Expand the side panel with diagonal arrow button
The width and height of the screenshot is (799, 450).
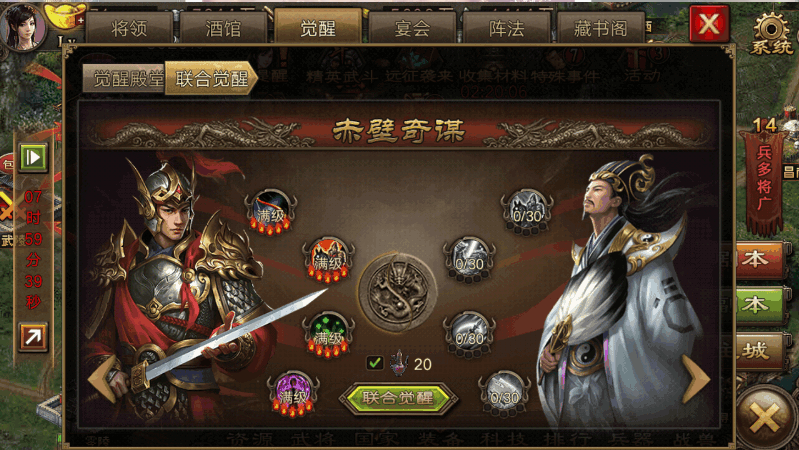coord(33,337)
